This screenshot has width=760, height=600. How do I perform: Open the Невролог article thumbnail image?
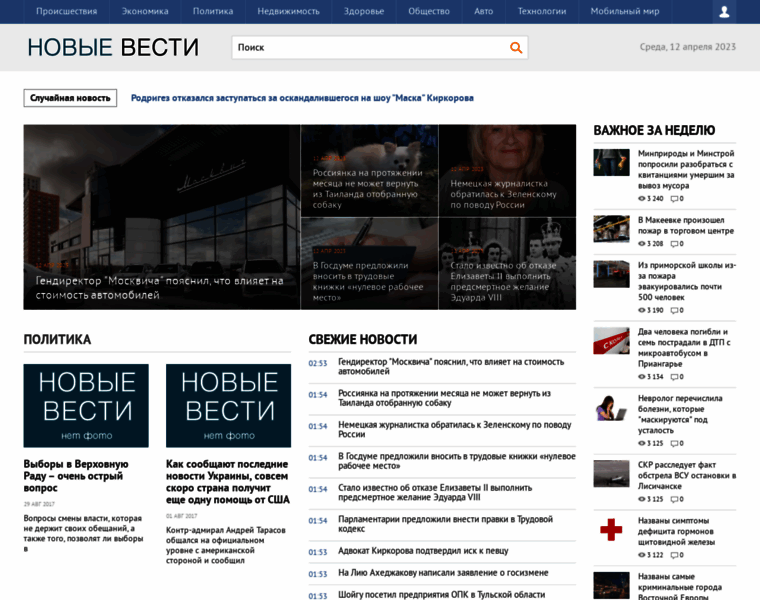point(611,408)
